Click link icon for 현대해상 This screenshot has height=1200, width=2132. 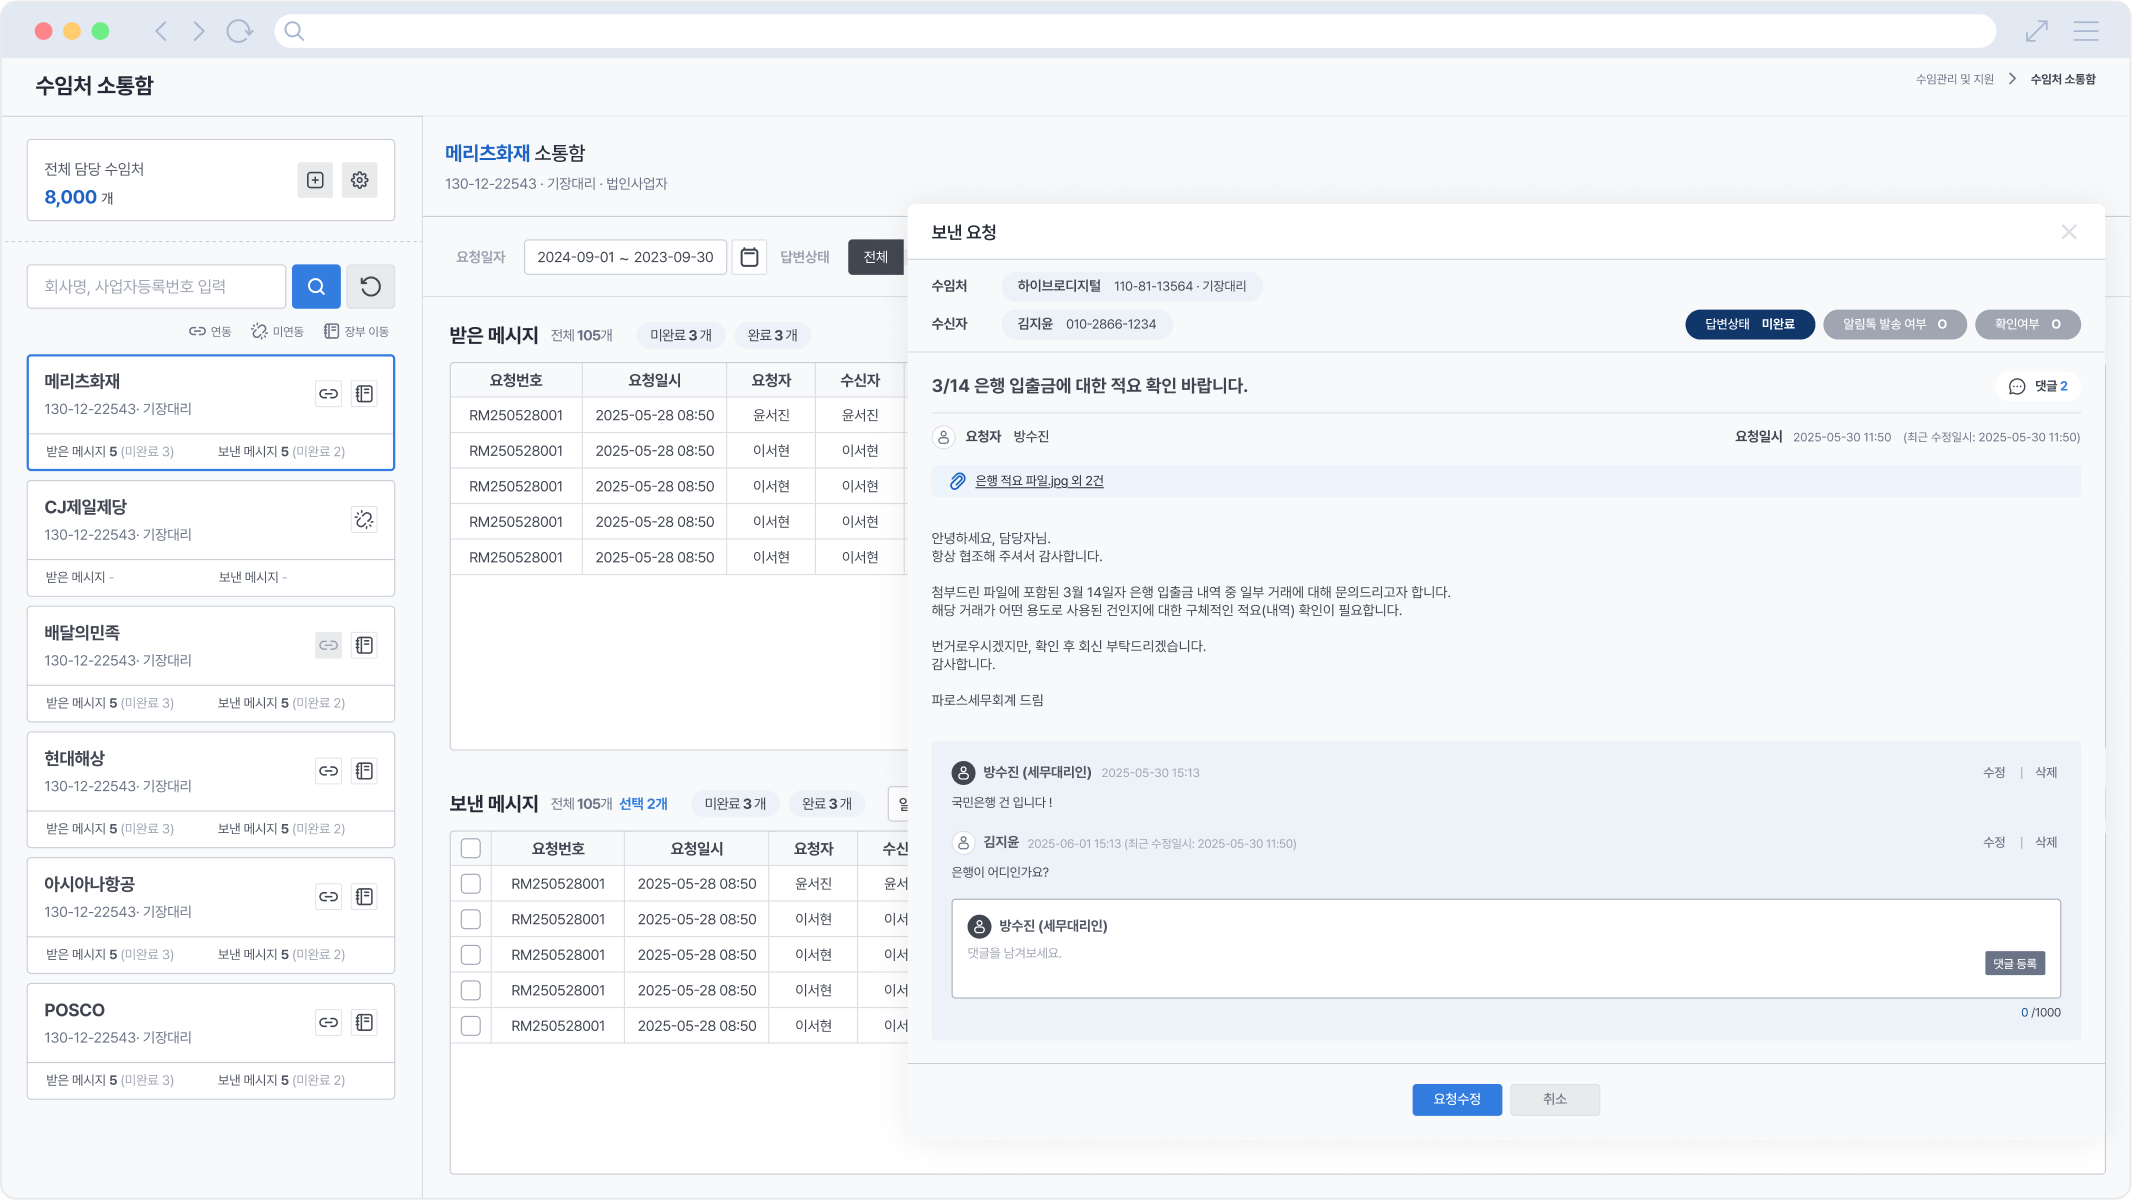pyautogui.click(x=328, y=771)
